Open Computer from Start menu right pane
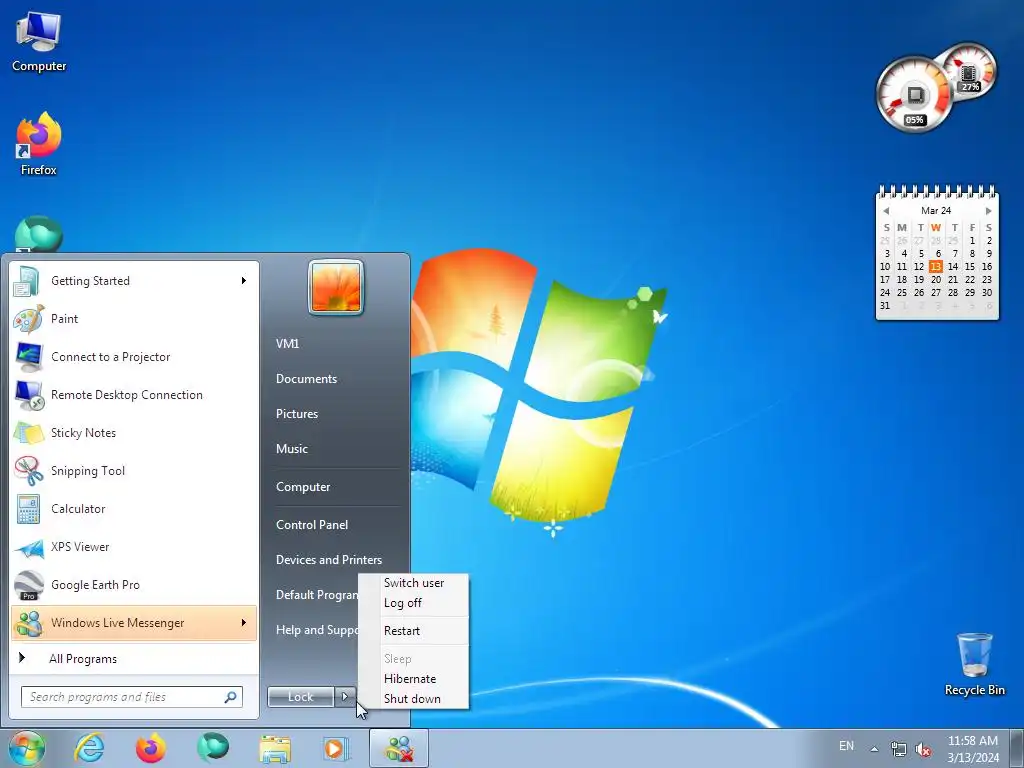This screenshot has width=1024, height=768. (x=303, y=487)
